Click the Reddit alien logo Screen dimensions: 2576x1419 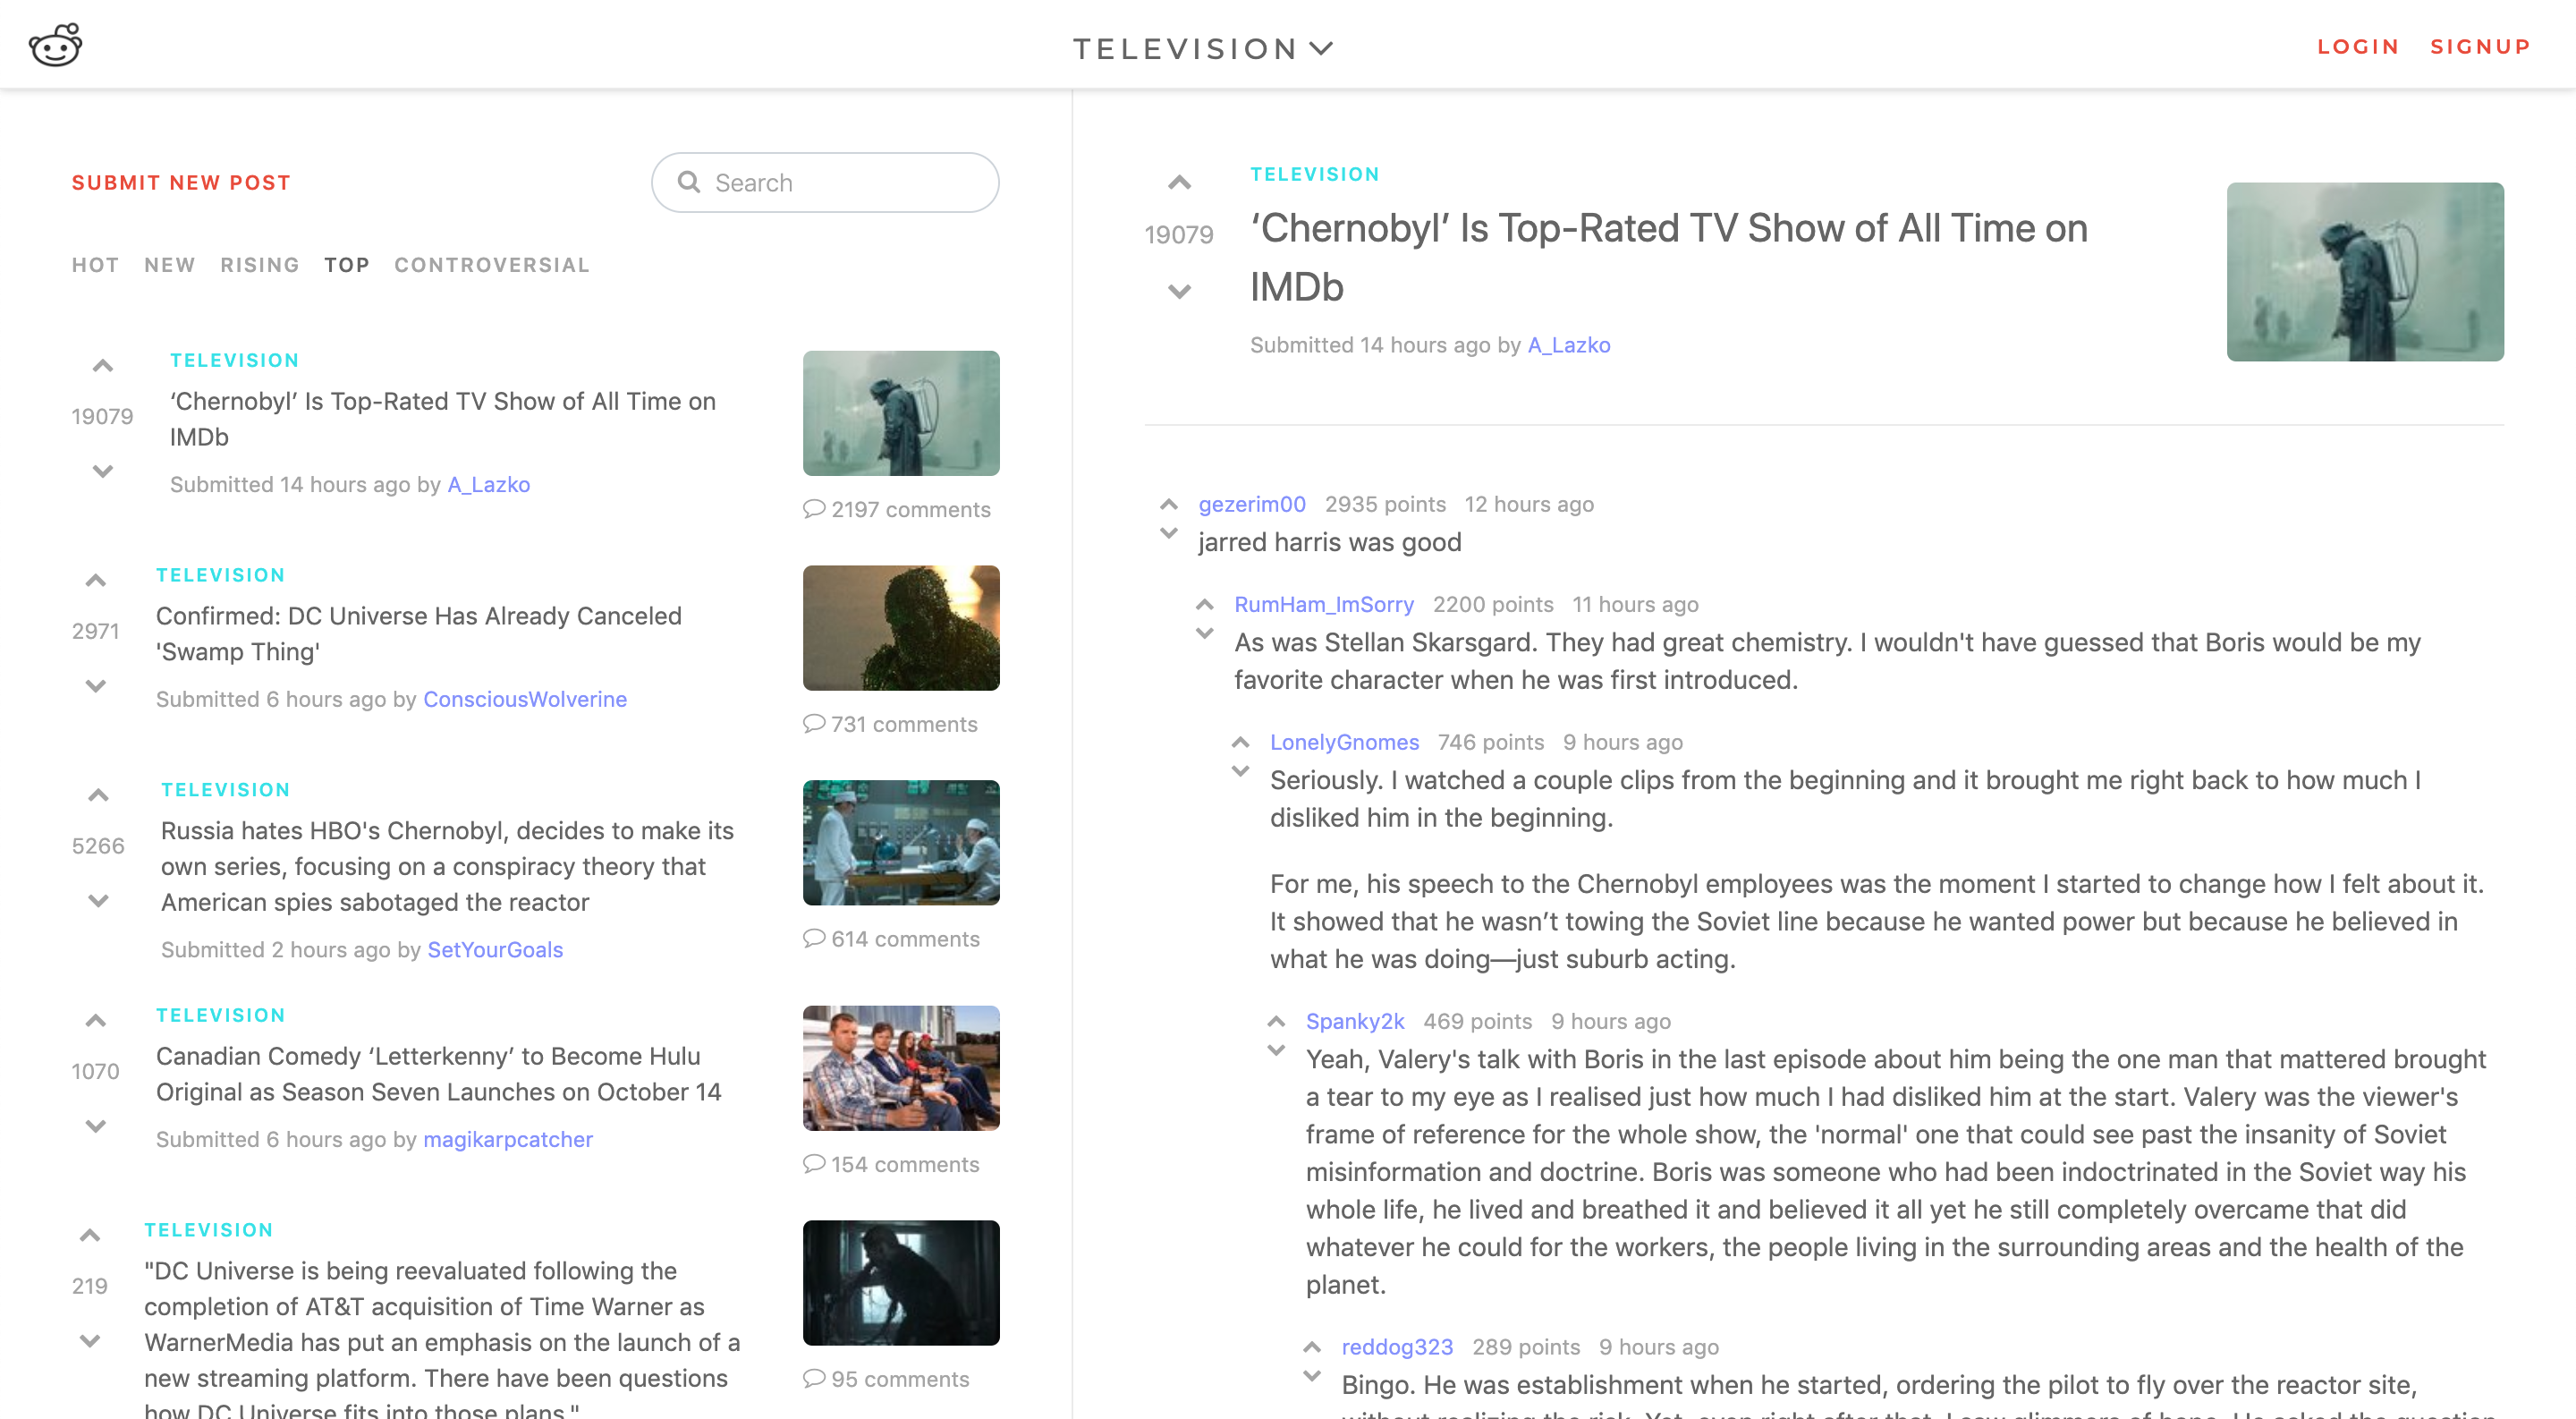tap(55, 45)
